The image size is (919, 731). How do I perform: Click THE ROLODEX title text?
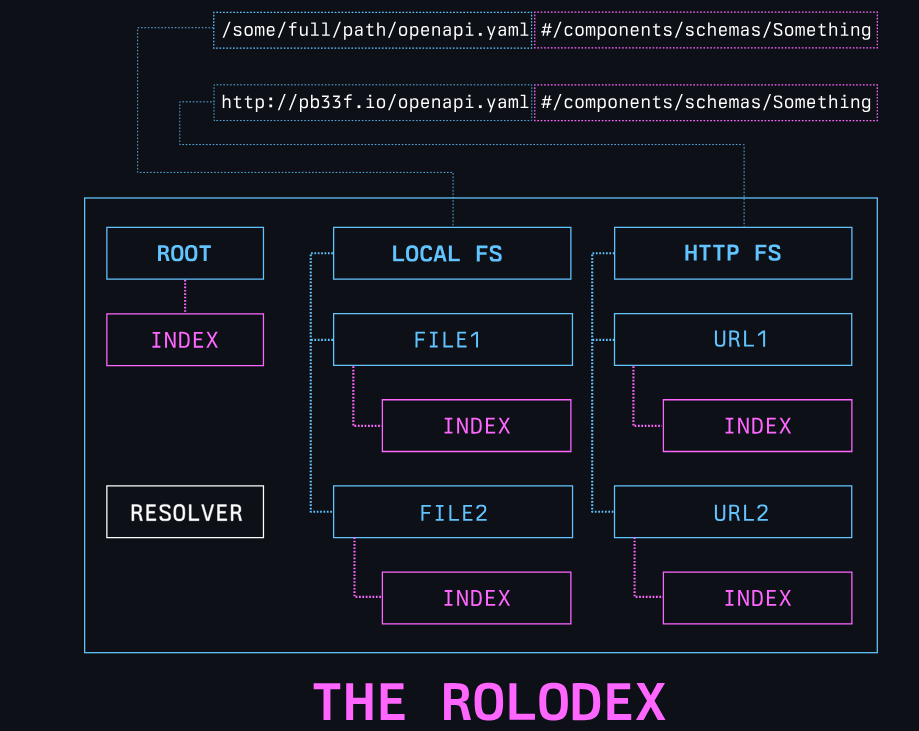pos(489,702)
